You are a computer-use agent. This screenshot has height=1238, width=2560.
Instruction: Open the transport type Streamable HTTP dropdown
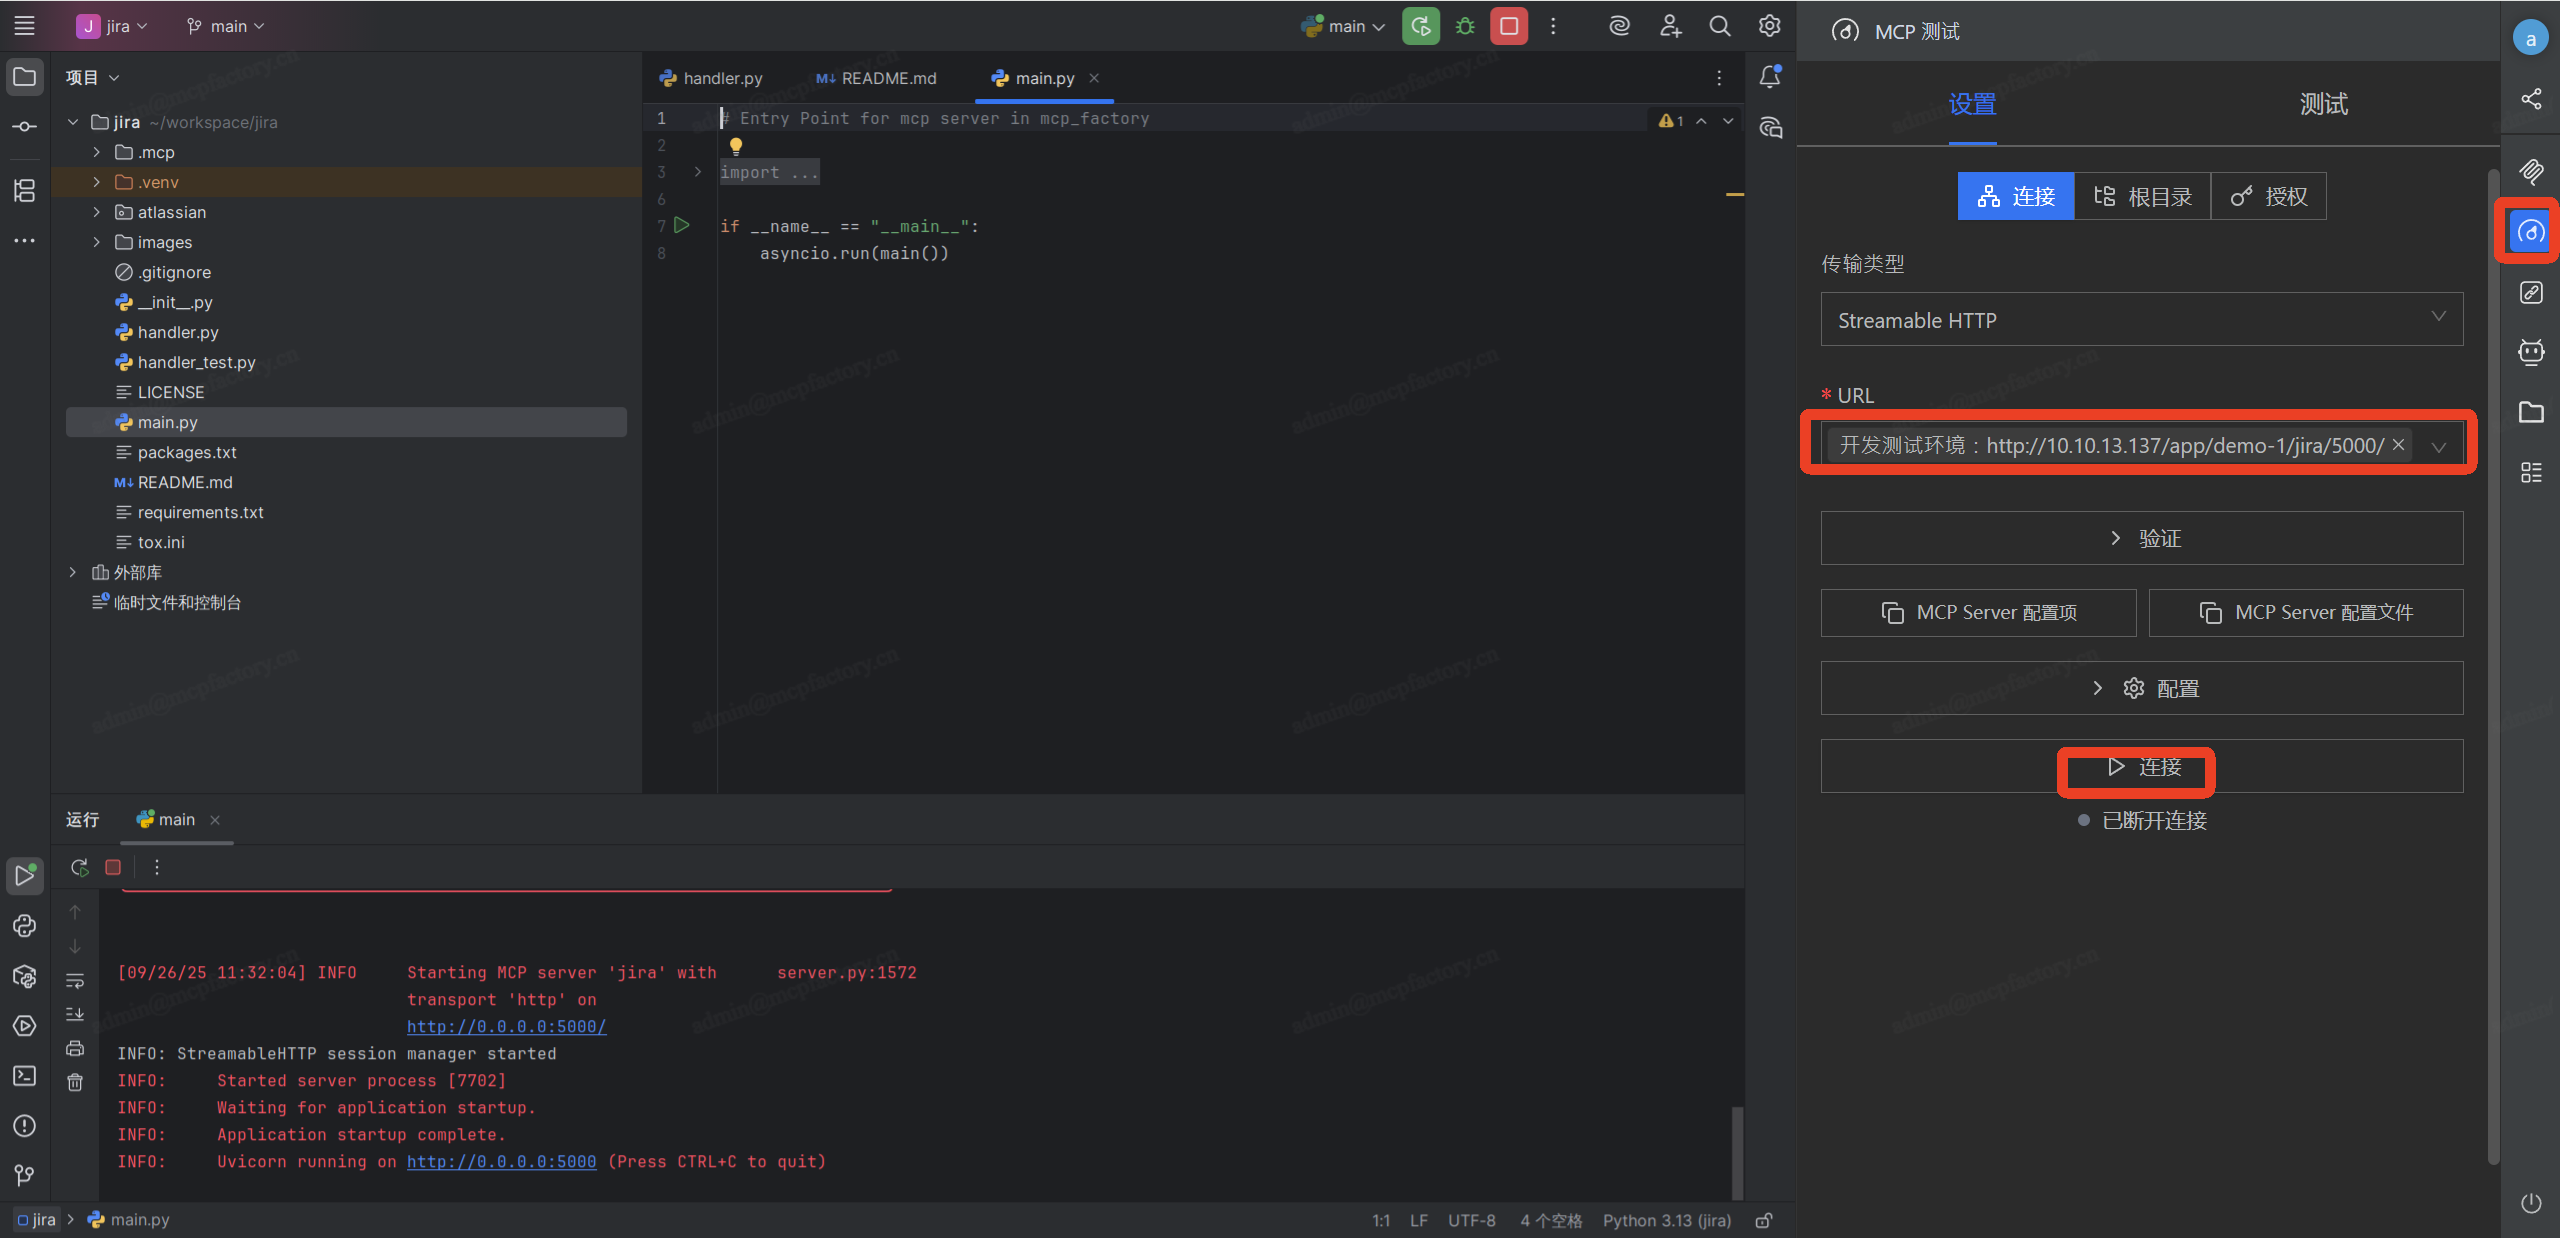click(2141, 320)
